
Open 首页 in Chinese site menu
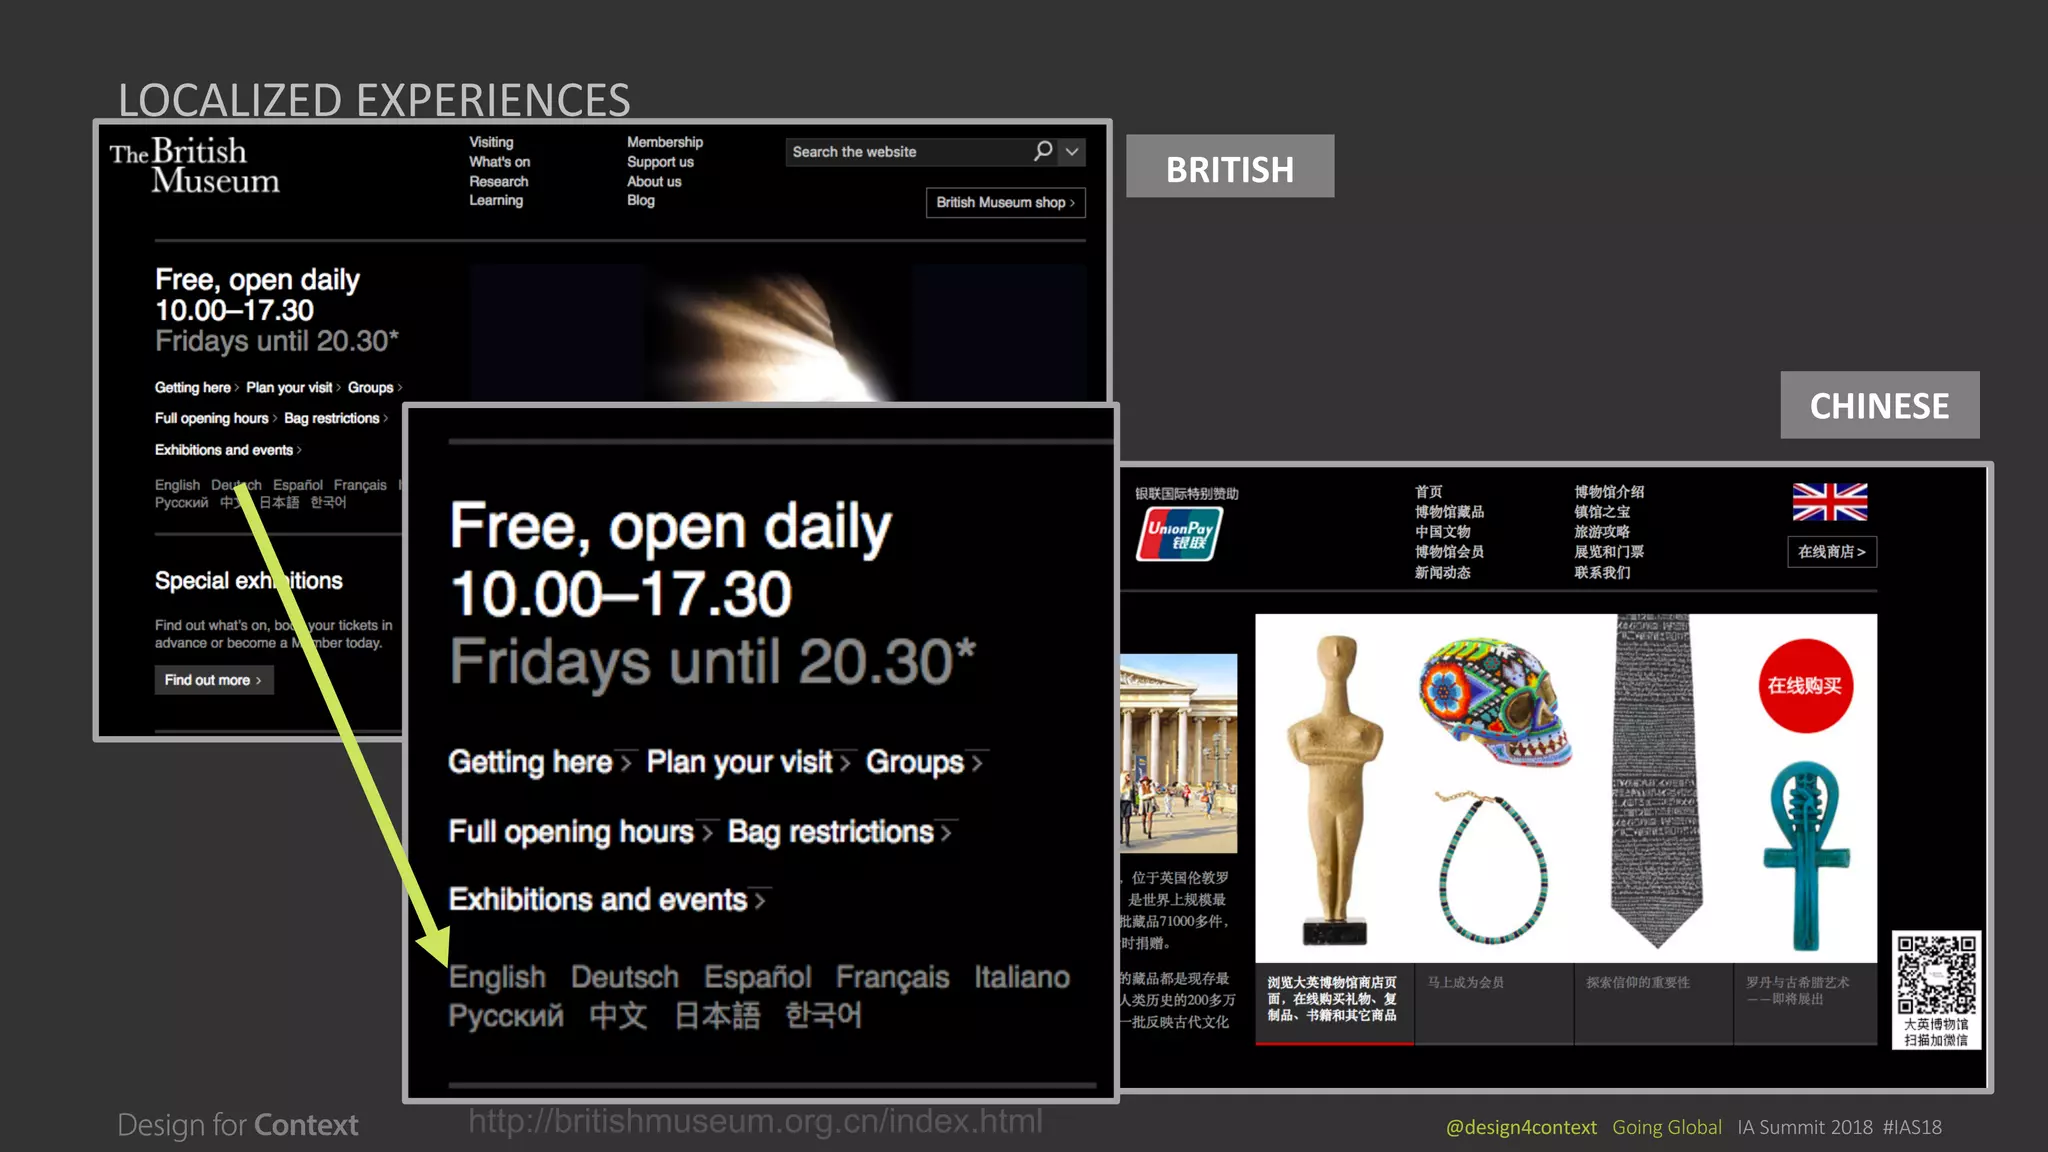(1428, 492)
